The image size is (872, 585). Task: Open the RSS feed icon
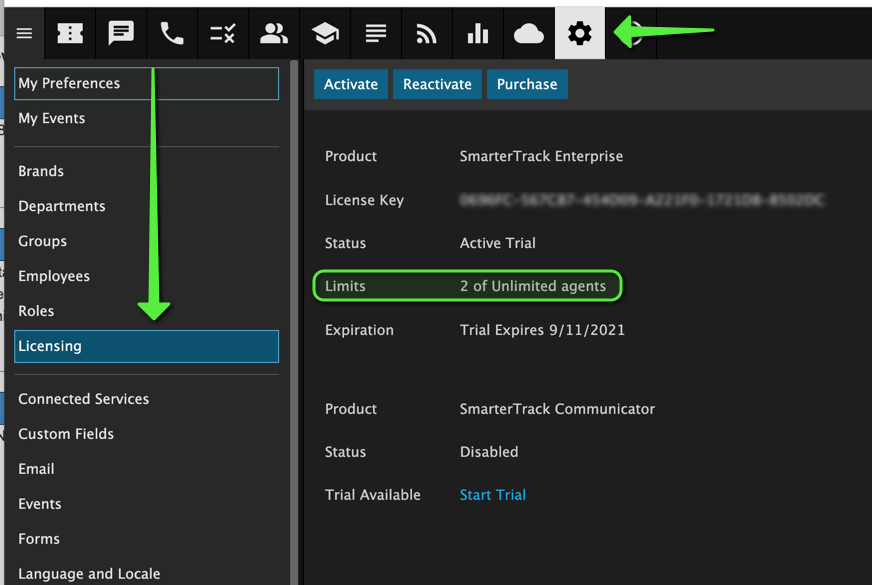pos(427,34)
